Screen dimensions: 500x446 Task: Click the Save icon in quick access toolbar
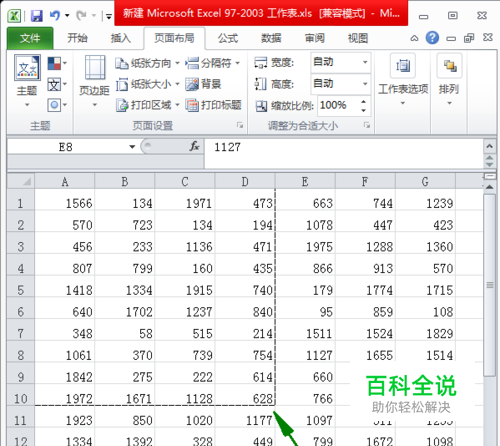36,15
